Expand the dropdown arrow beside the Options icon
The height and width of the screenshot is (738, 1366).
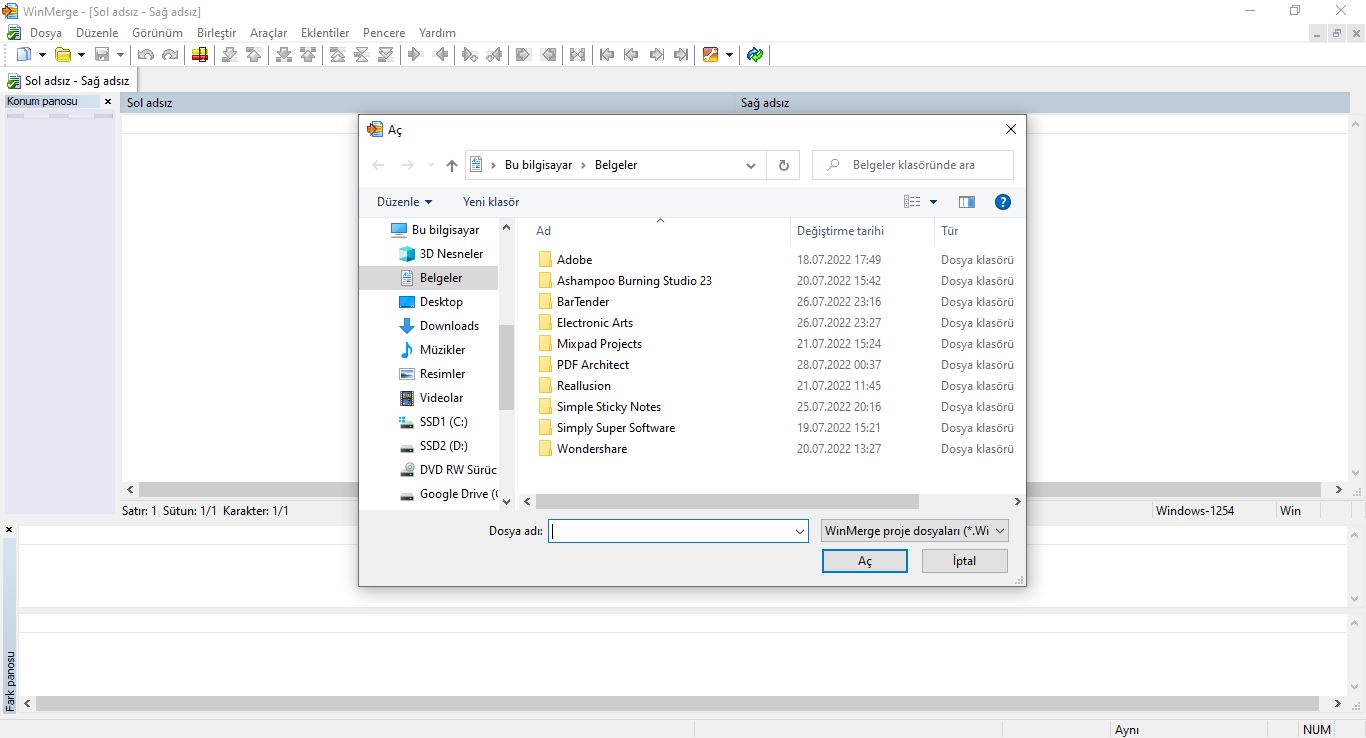(x=729, y=54)
